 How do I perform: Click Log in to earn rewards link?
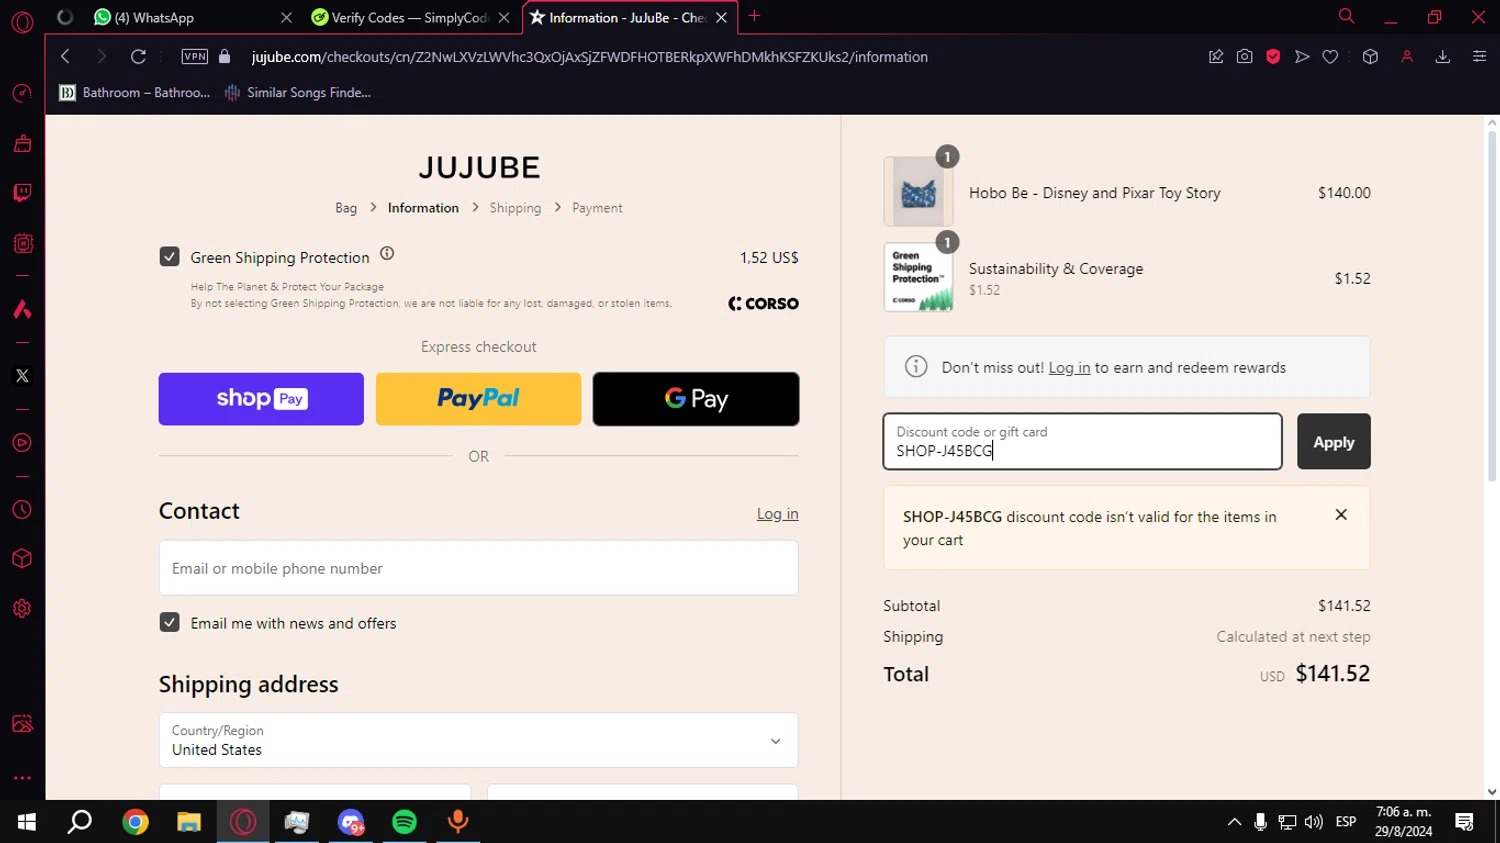1069,368
